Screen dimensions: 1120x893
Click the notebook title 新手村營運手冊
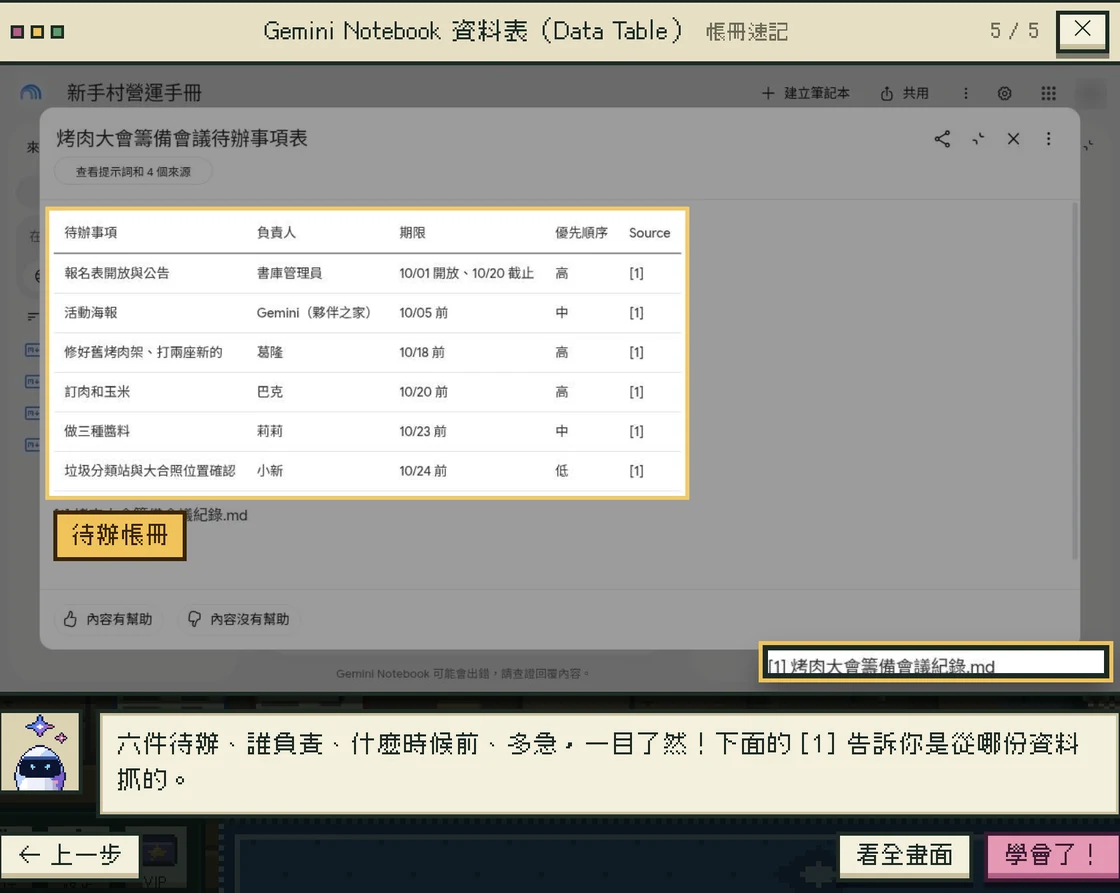tap(134, 92)
